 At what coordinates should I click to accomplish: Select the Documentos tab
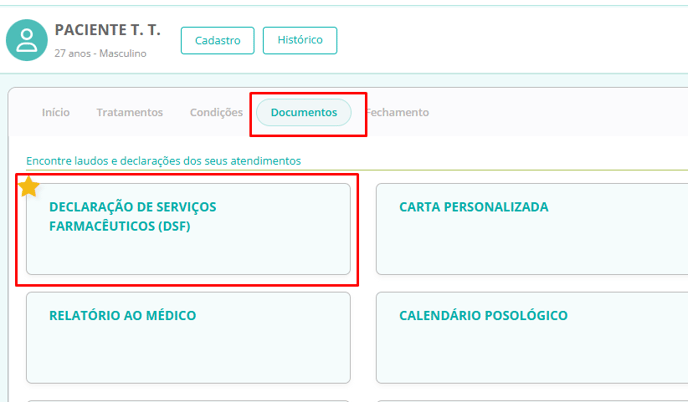[304, 113]
